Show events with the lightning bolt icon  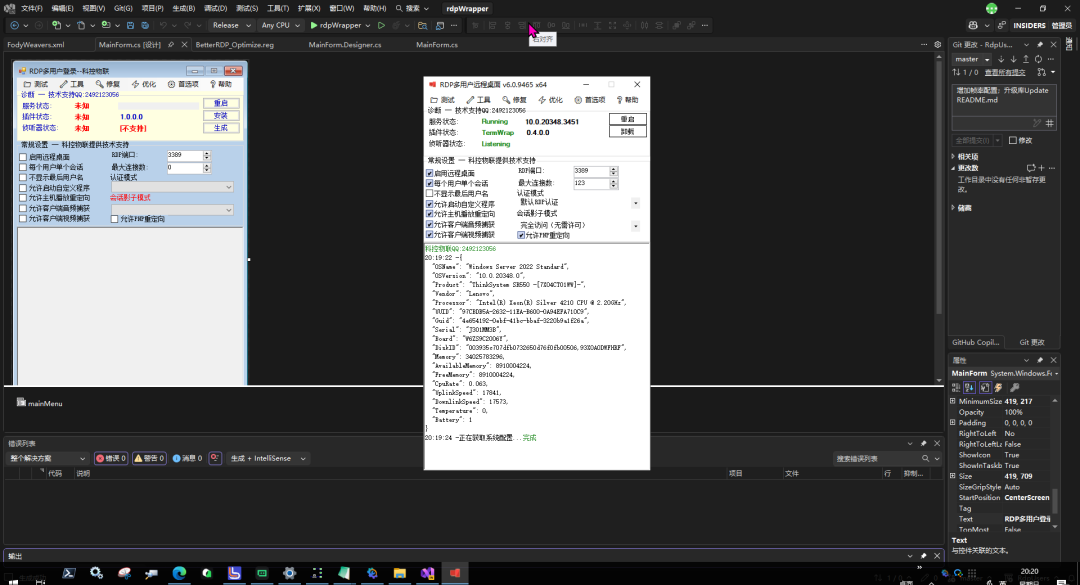[999, 388]
